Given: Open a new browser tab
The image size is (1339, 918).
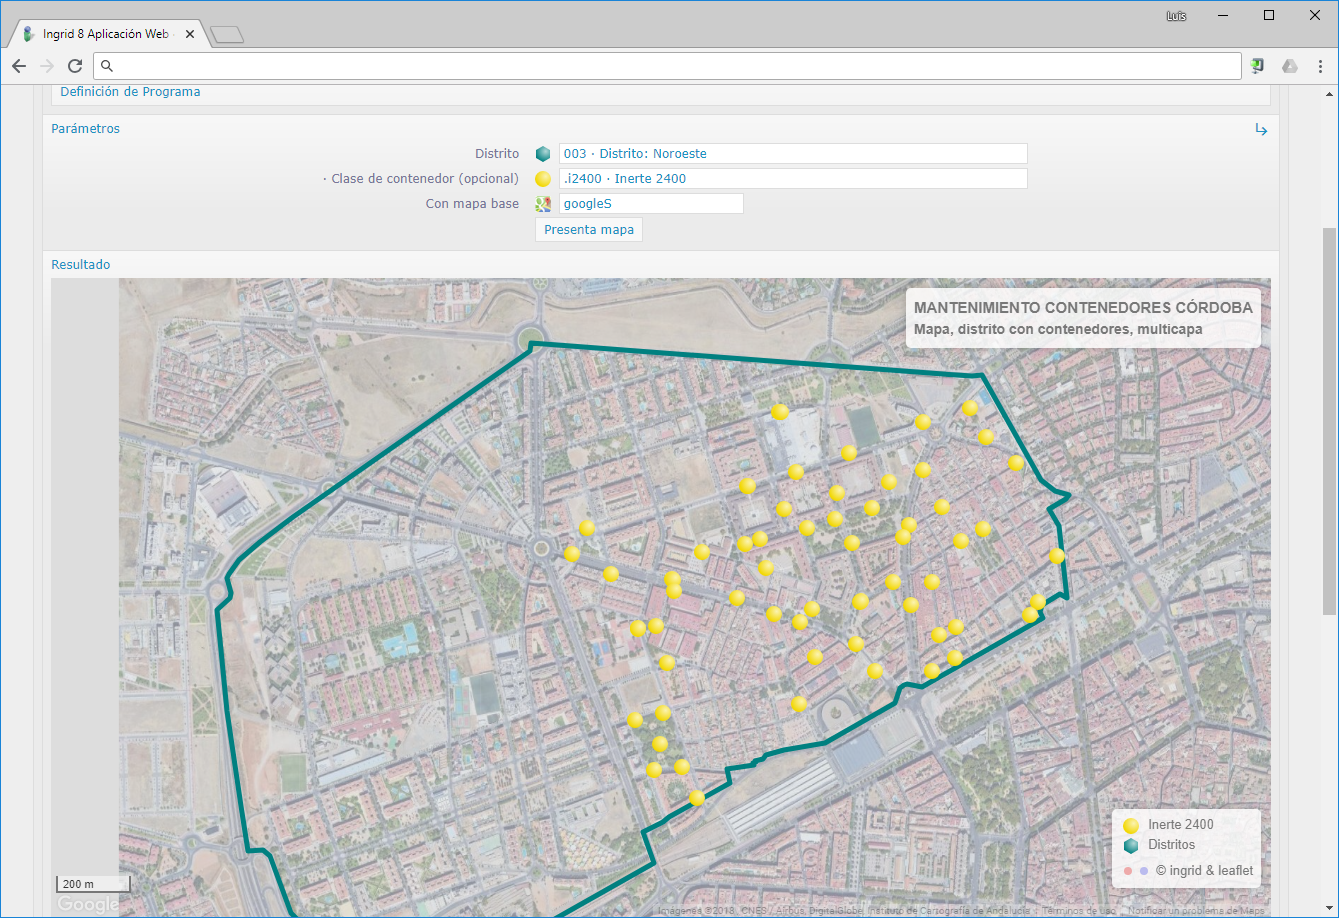Looking at the screenshot, I should point(228,36).
